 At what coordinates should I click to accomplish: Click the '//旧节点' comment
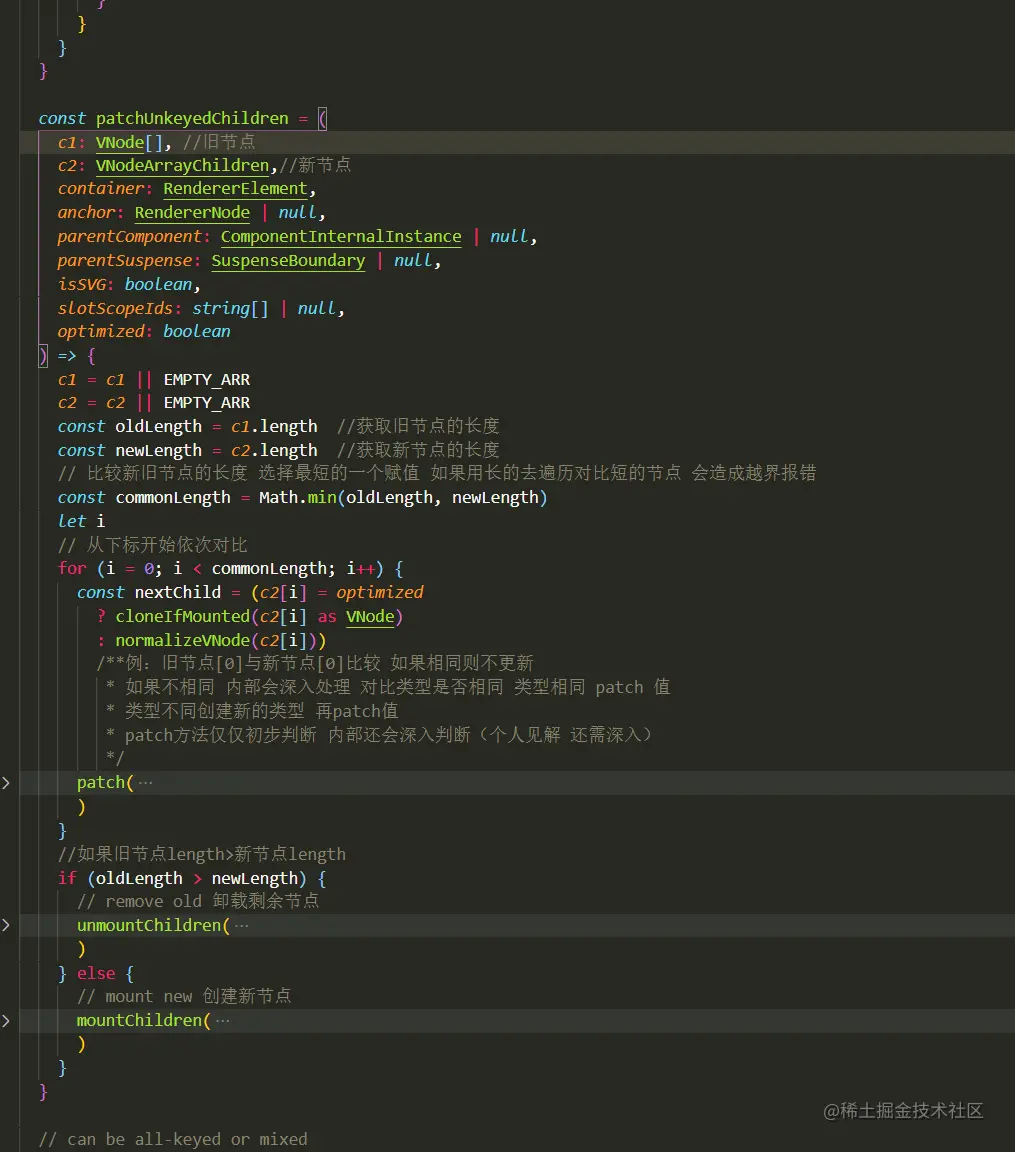pos(220,142)
